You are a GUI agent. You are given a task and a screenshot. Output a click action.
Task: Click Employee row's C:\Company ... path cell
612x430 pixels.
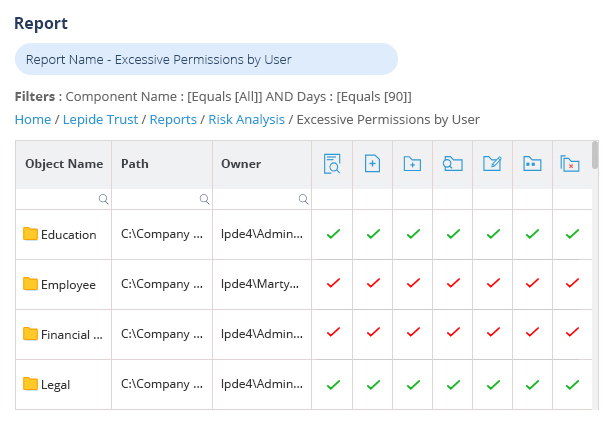[x=162, y=284]
